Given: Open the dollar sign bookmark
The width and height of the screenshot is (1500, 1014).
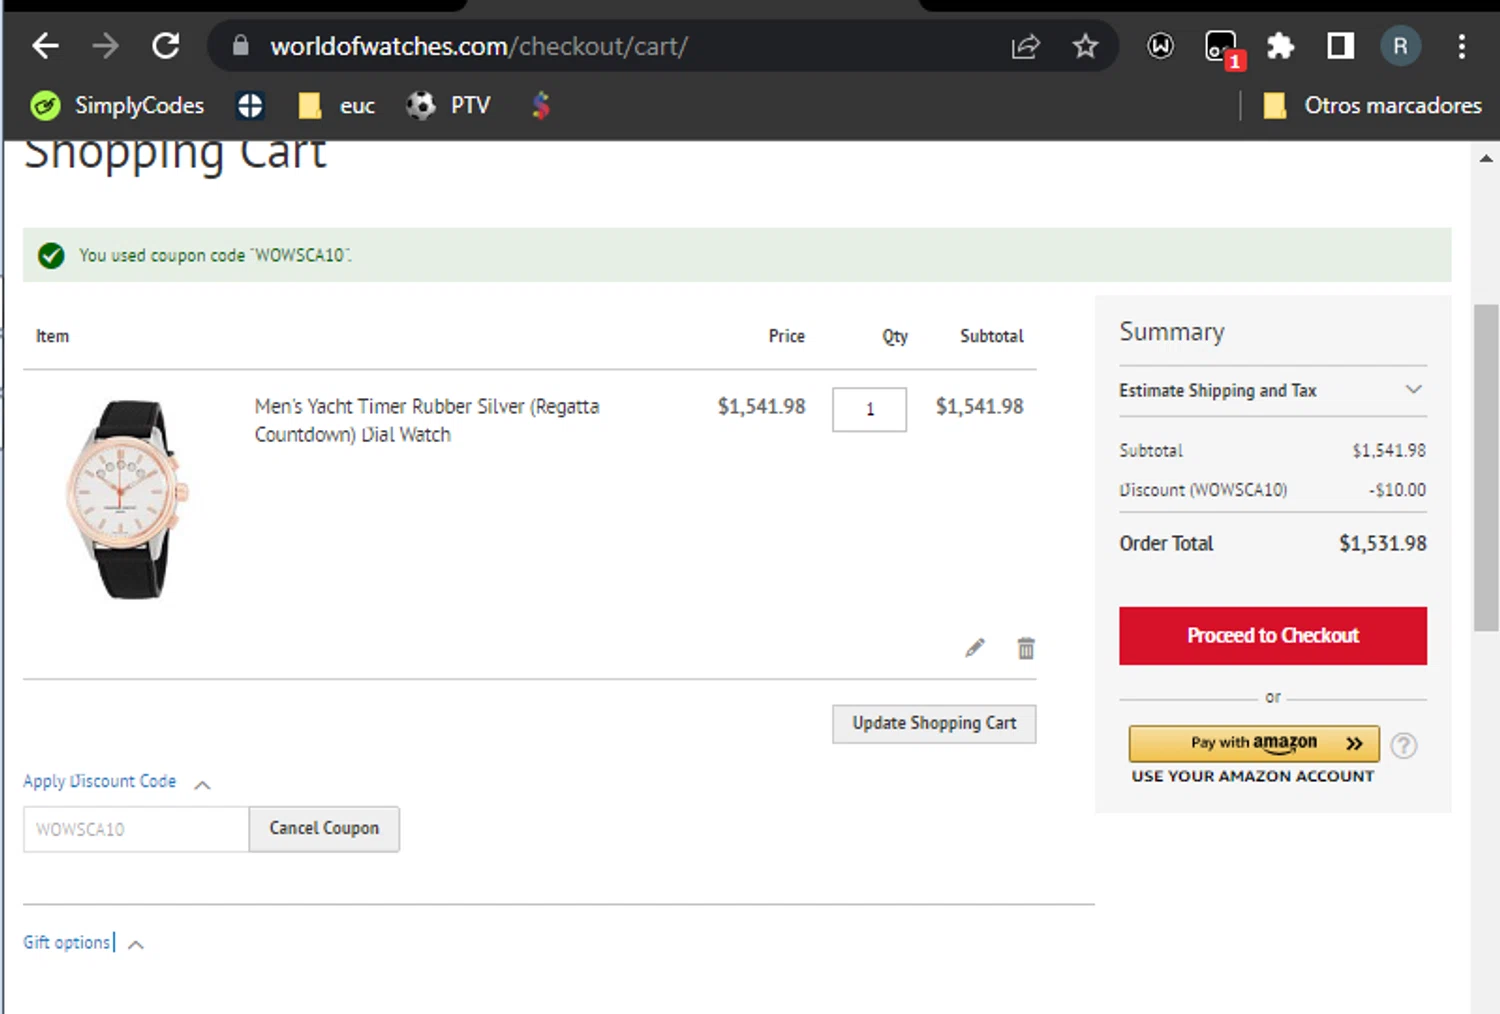Looking at the screenshot, I should coord(541,105).
